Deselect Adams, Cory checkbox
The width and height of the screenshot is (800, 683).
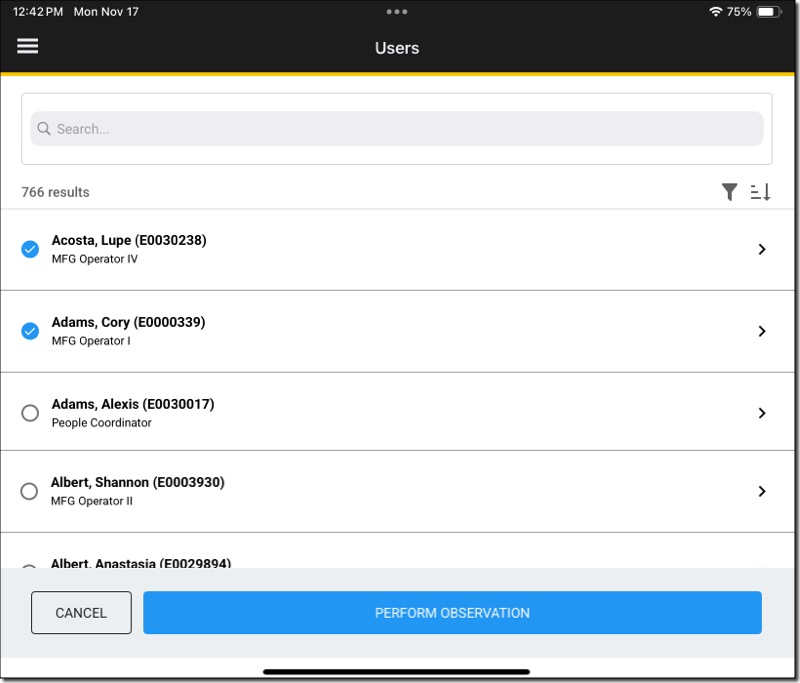30,331
